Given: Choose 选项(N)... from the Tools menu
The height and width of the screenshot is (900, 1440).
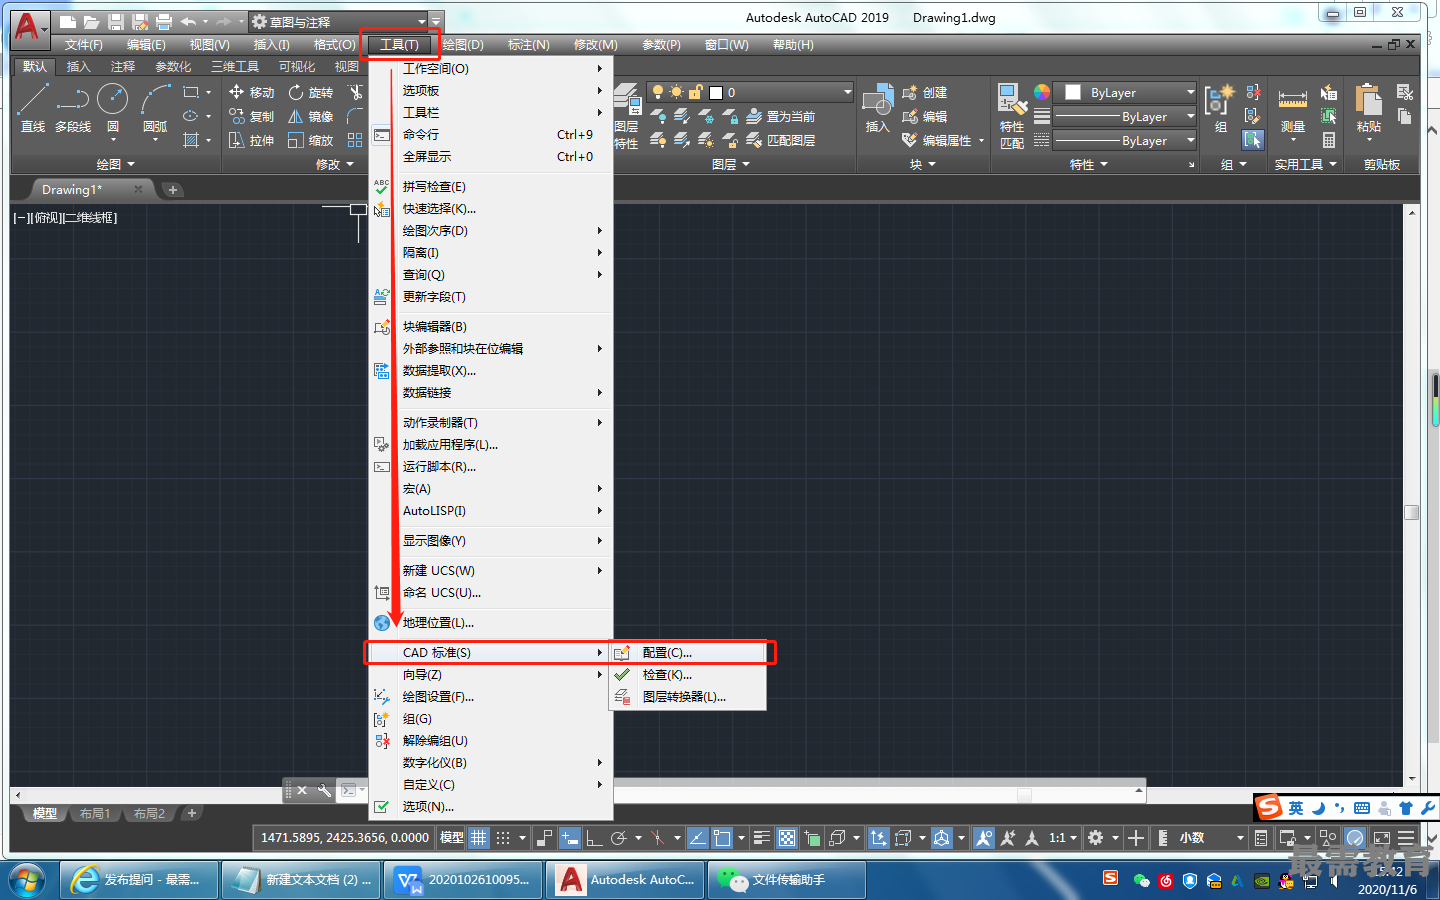Looking at the screenshot, I should click(x=490, y=807).
